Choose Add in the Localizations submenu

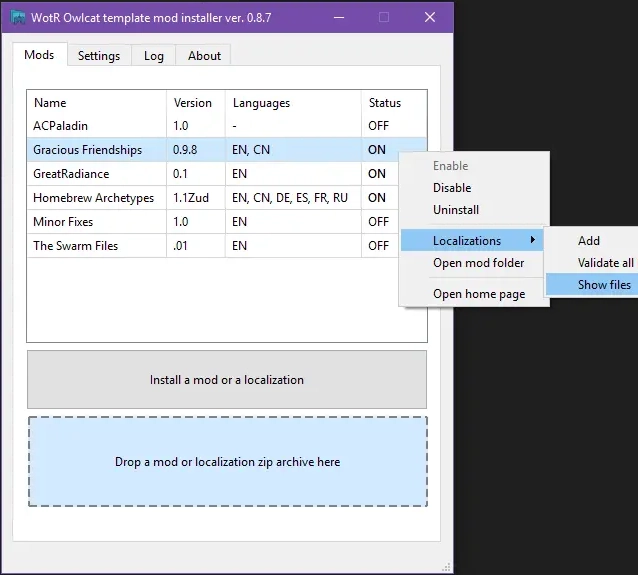[589, 240]
